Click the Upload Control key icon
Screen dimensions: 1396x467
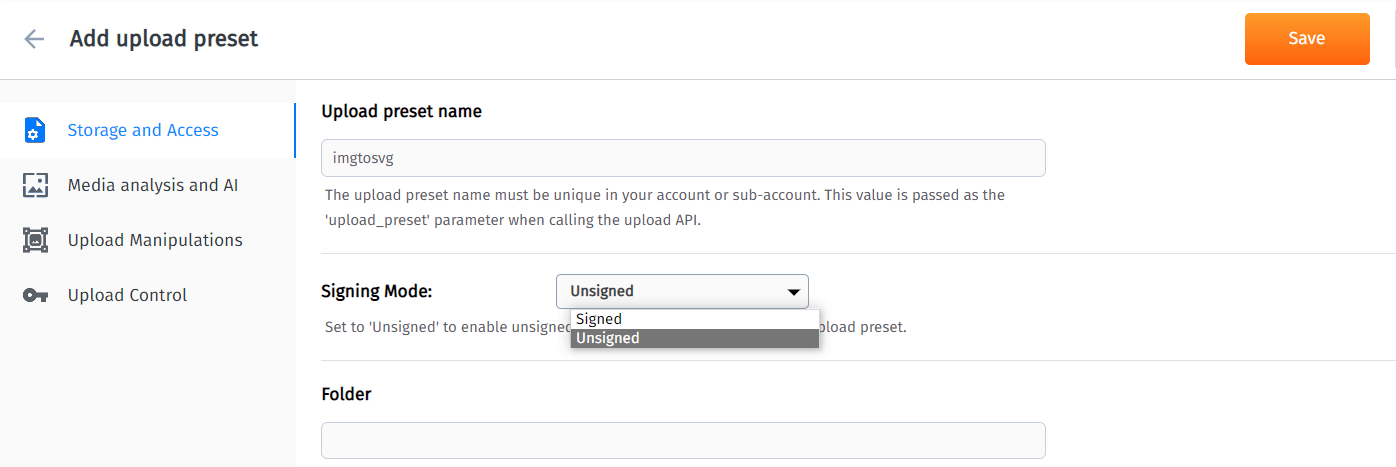coord(35,295)
